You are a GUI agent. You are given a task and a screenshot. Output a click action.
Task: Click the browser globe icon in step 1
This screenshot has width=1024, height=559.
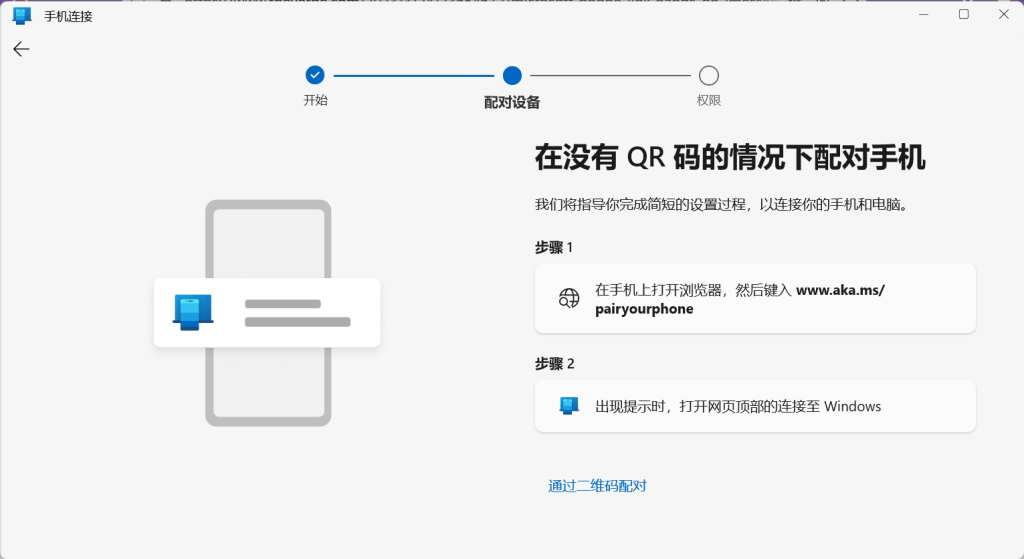569,298
